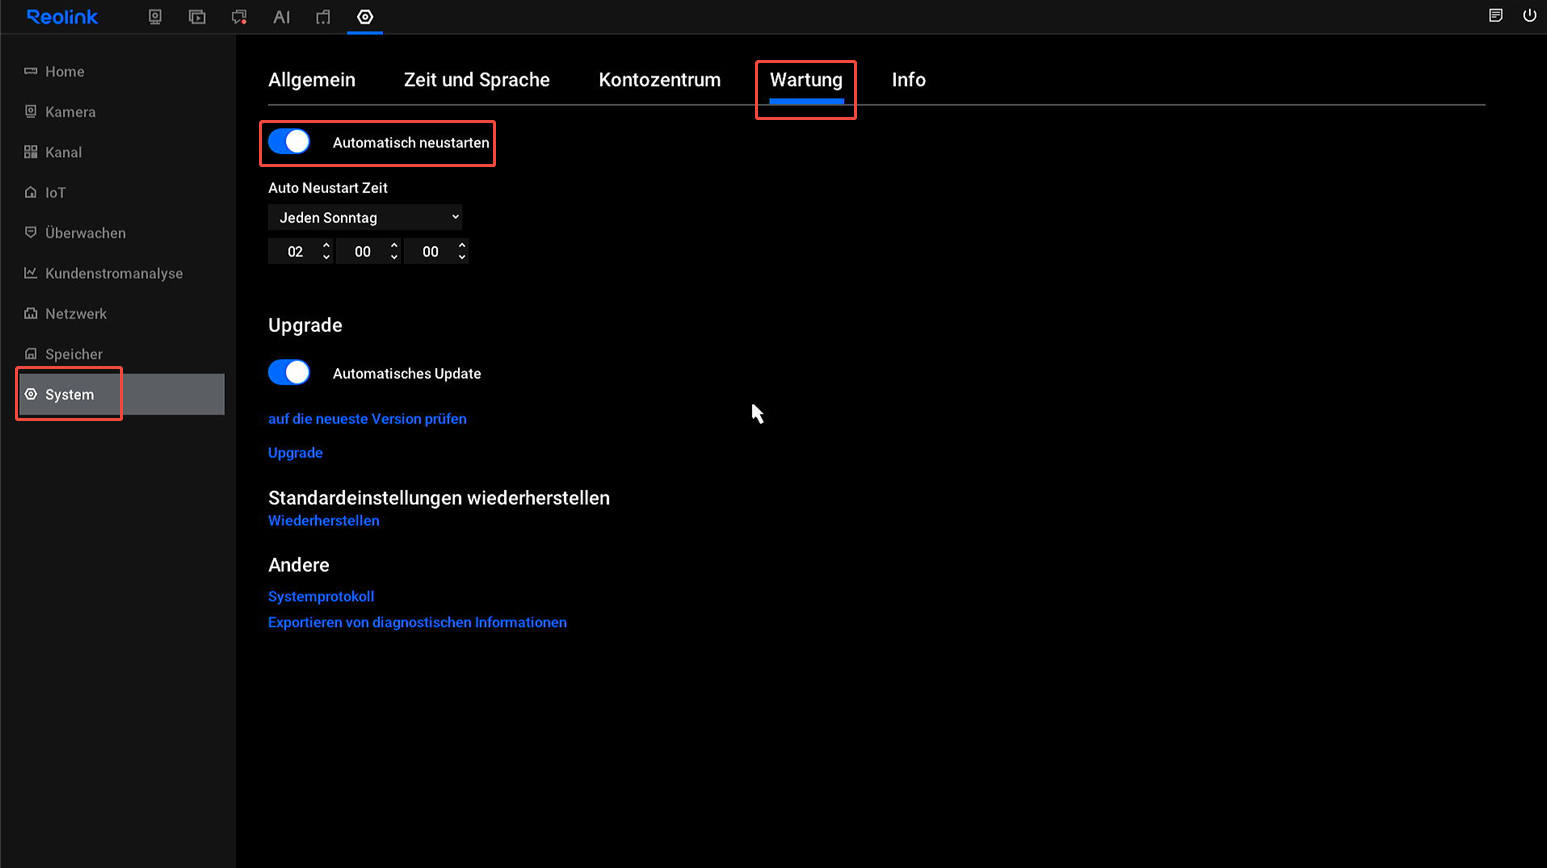Open the smart home icon in top bar
Image resolution: width=1547 pixels, height=868 pixels.
[323, 17]
